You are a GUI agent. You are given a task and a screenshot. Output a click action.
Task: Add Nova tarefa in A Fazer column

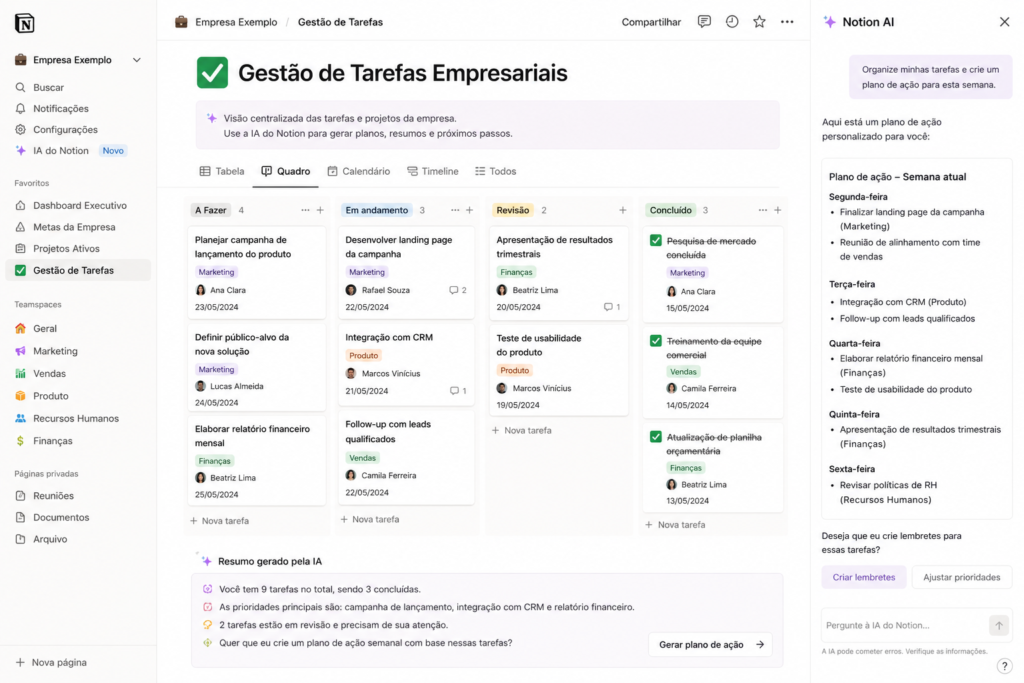[219, 521]
